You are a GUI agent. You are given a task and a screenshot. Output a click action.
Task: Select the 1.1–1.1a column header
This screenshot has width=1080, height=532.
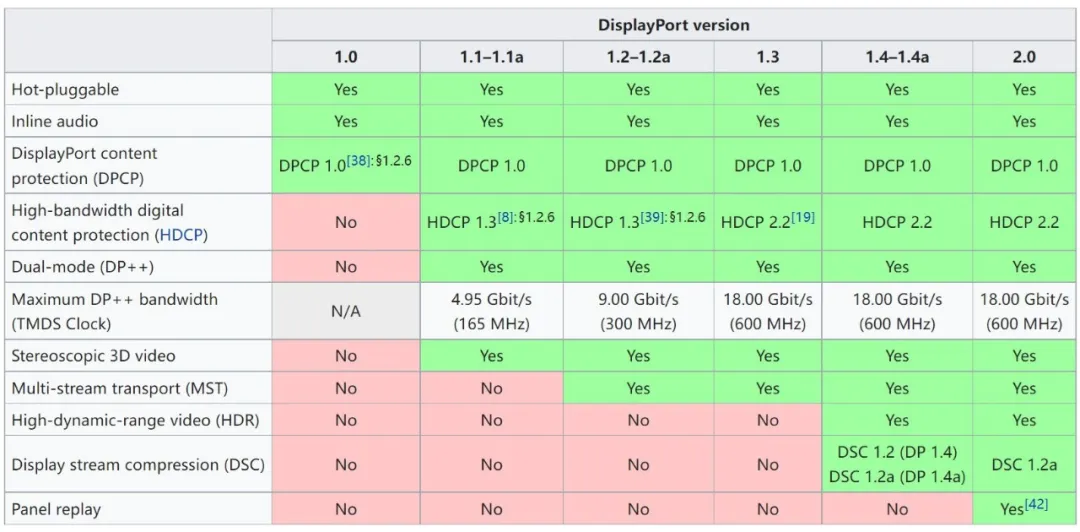(490, 57)
